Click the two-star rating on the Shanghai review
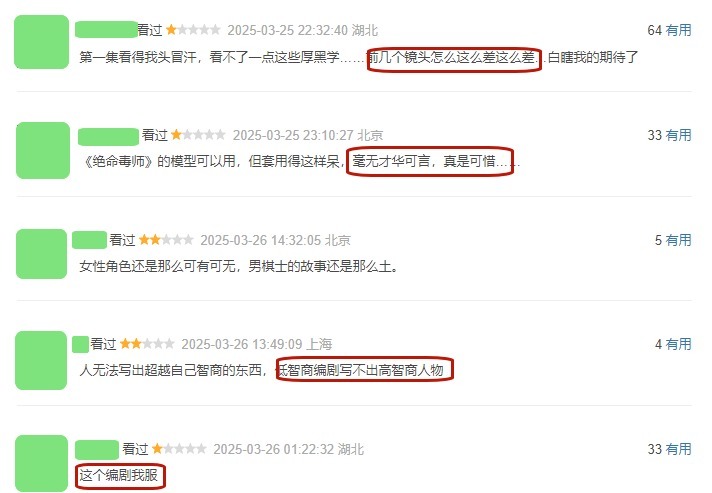This screenshot has width=712, height=493. pyautogui.click(x=147, y=344)
